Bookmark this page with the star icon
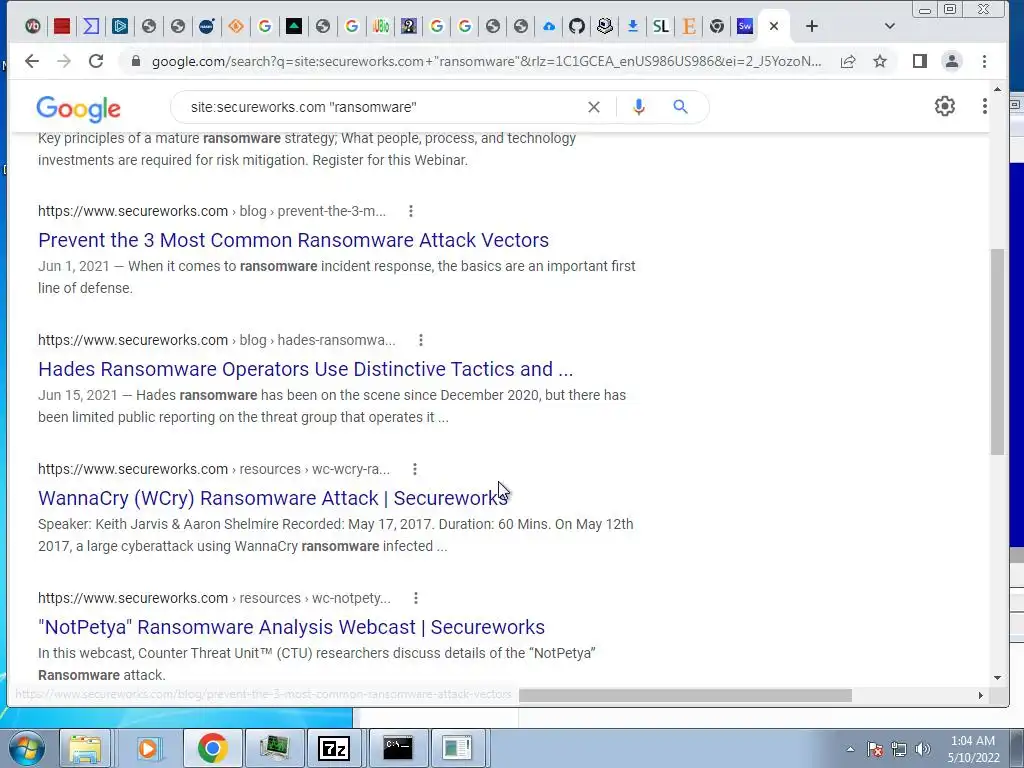 [880, 61]
